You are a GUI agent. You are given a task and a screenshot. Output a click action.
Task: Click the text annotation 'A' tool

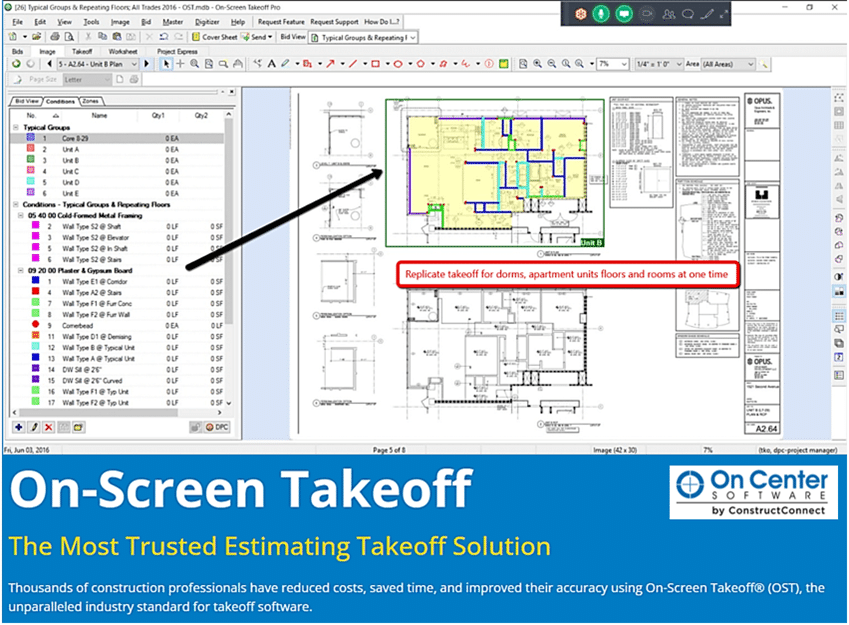[271, 64]
